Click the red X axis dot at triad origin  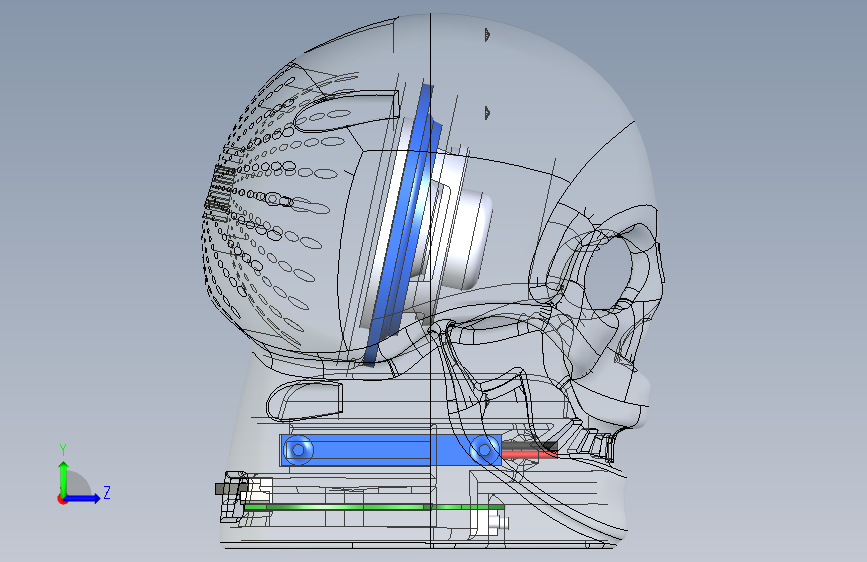click(x=61, y=499)
